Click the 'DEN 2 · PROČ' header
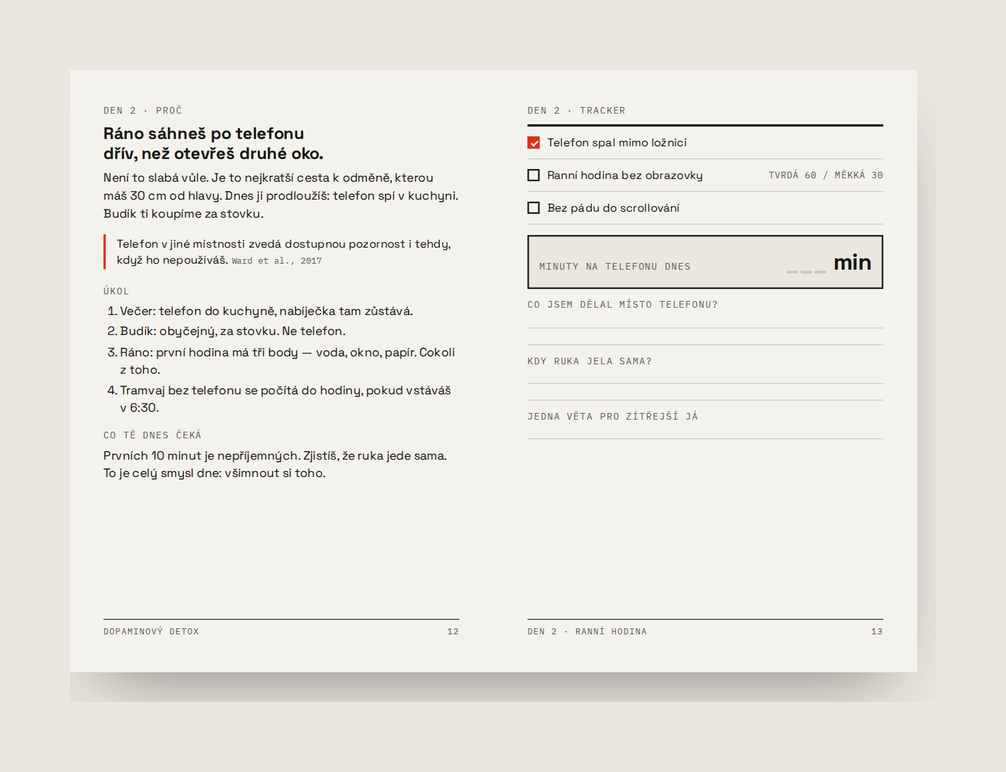This screenshot has height=772, width=1006. (x=142, y=111)
